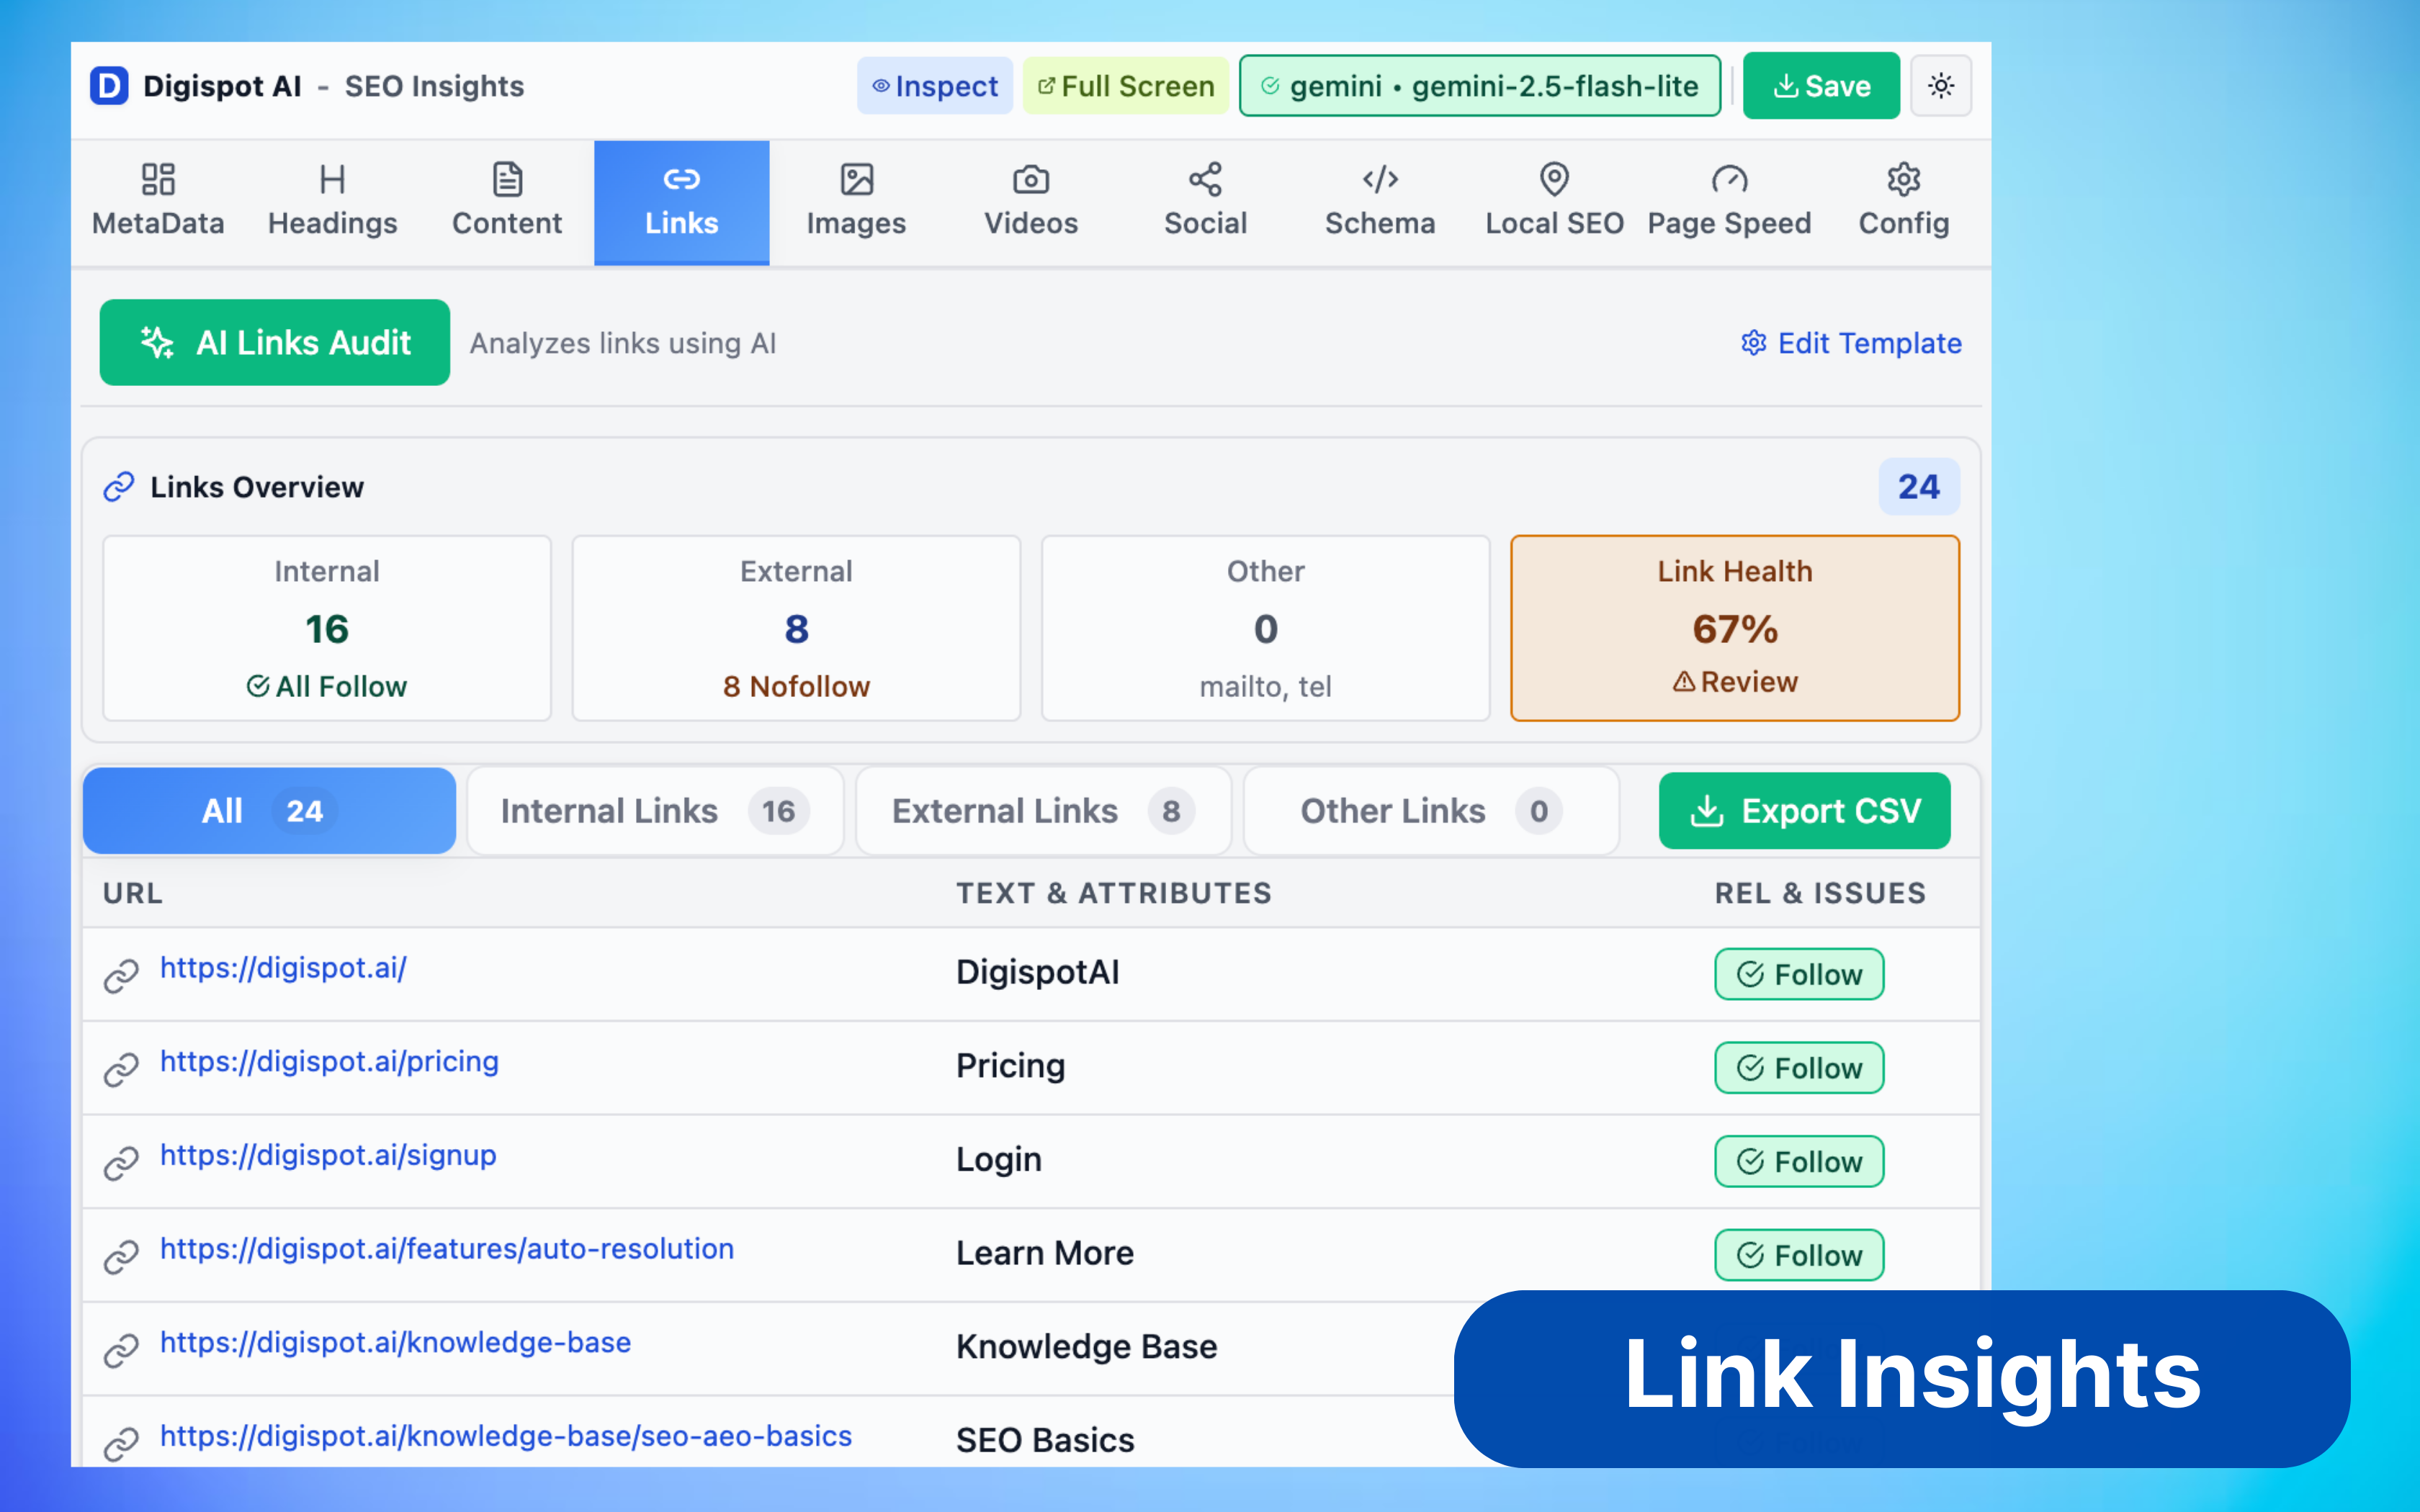Run the AI Links Audit
This screenshot has width=2420, height=1512.
[274, 342]
